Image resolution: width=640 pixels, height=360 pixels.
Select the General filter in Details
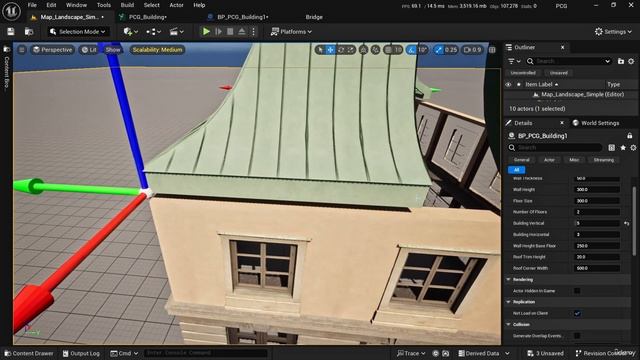click(x=522, y=160)
